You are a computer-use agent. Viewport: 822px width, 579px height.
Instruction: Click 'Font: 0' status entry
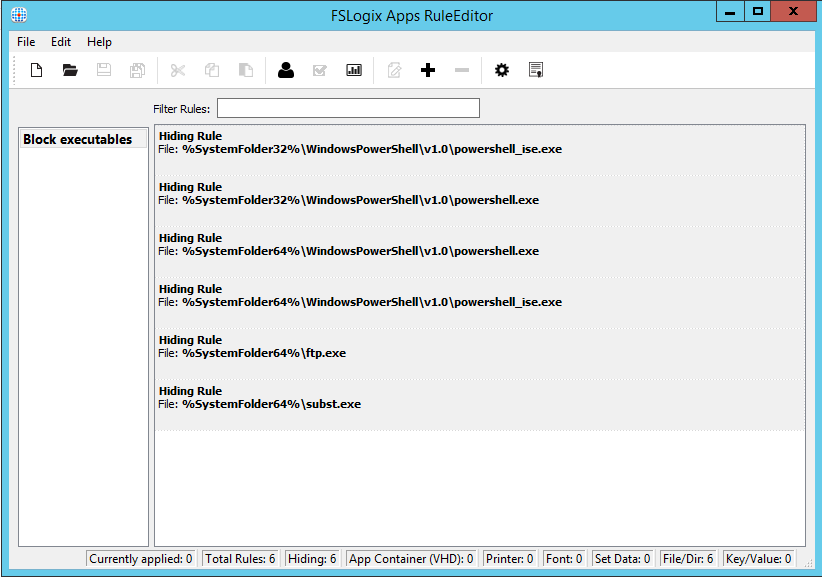[564, 559]
